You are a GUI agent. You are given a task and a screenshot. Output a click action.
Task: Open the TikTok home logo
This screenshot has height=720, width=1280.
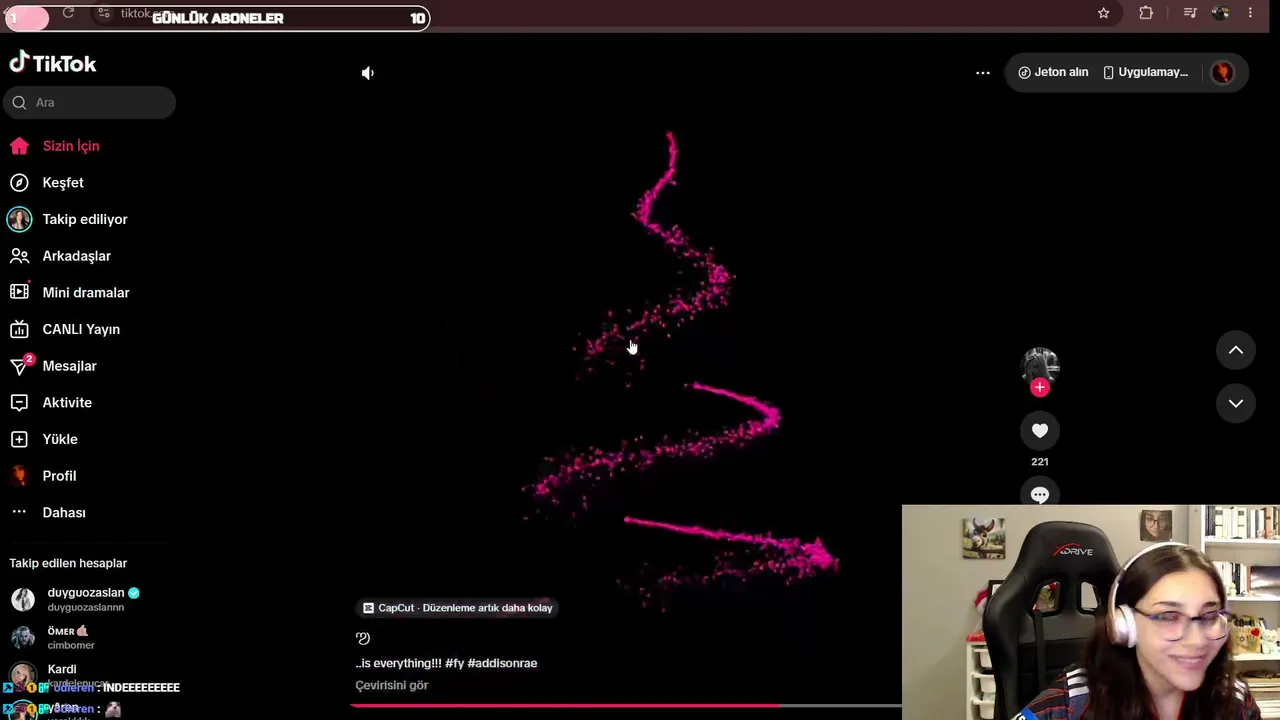click(53, 63)
